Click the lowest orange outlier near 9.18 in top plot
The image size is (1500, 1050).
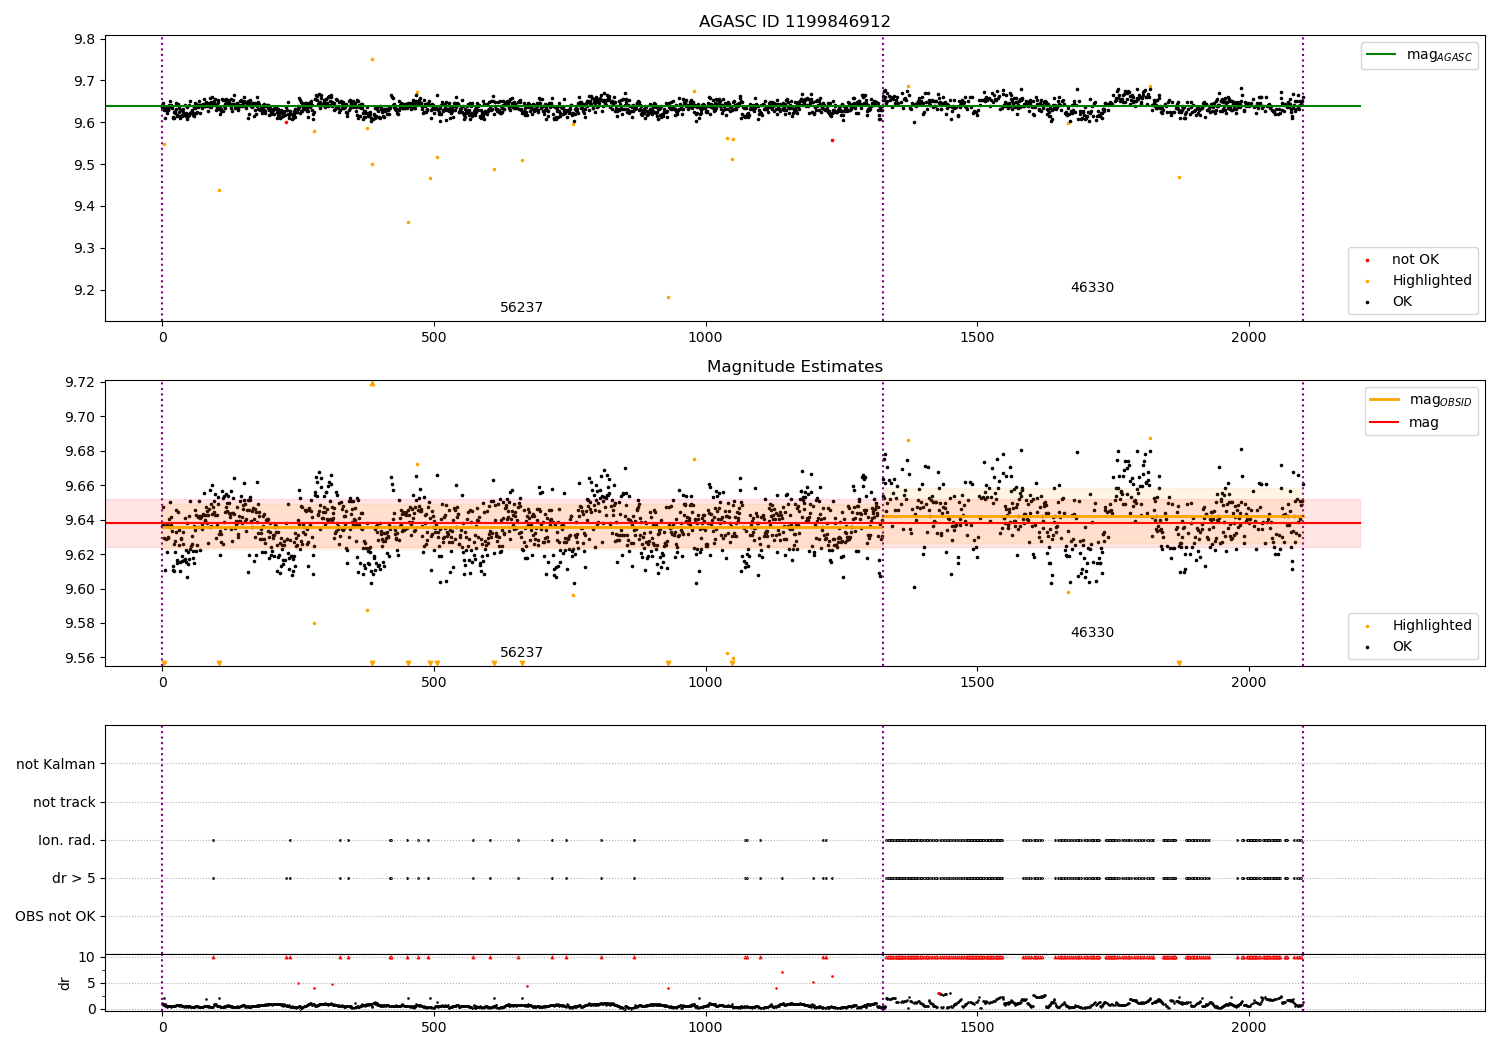668,297
